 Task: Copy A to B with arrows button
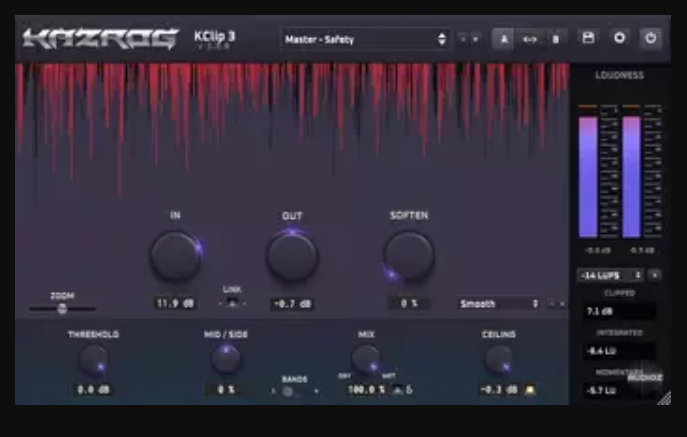[x=530, y=39]
